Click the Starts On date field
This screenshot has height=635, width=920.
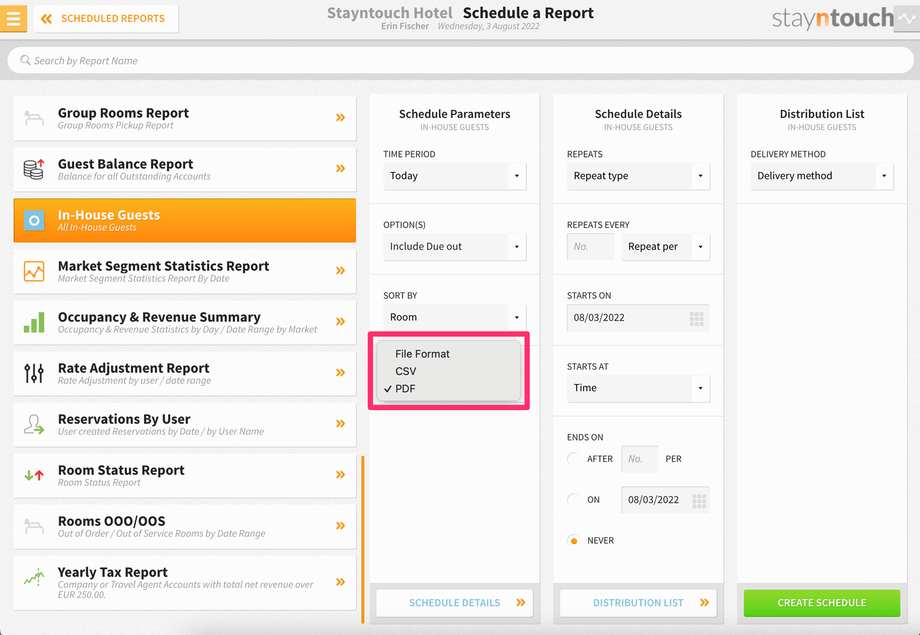(638, 318)
